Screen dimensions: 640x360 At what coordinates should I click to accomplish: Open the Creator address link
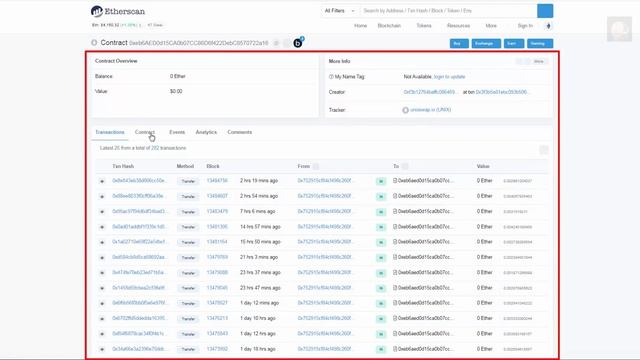(431, 92)
